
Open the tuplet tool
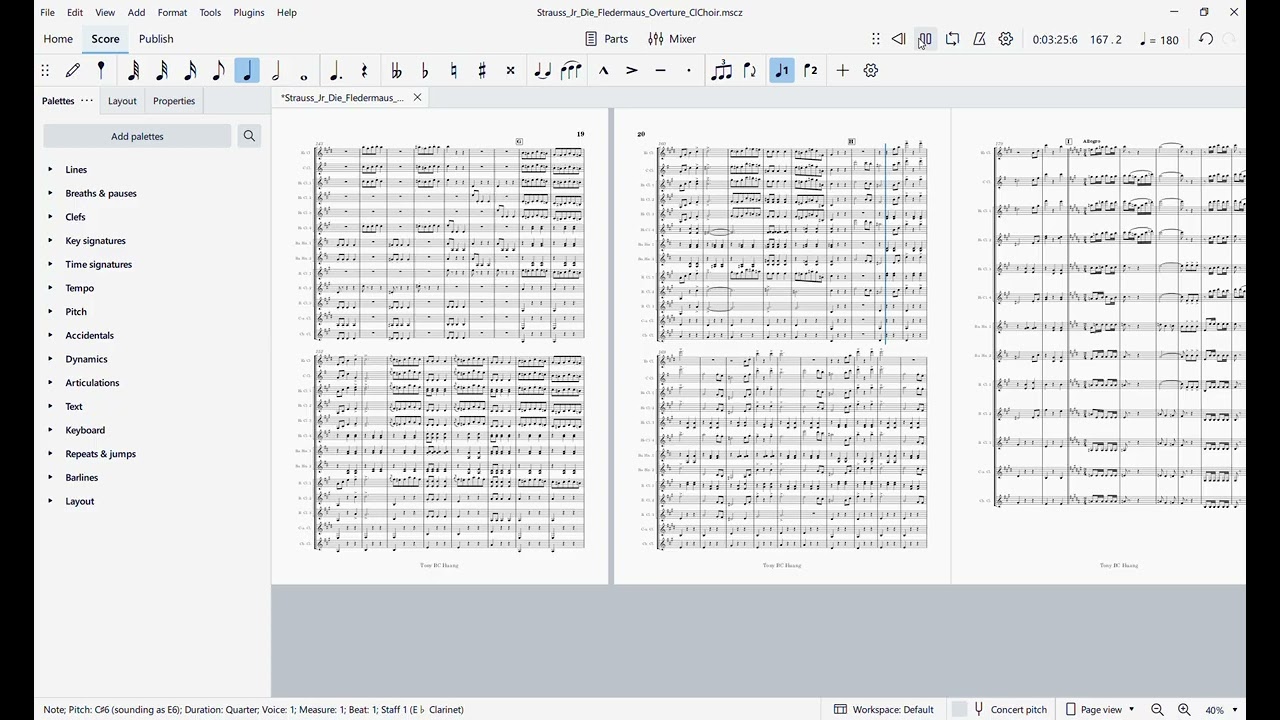tap(721, 71)
